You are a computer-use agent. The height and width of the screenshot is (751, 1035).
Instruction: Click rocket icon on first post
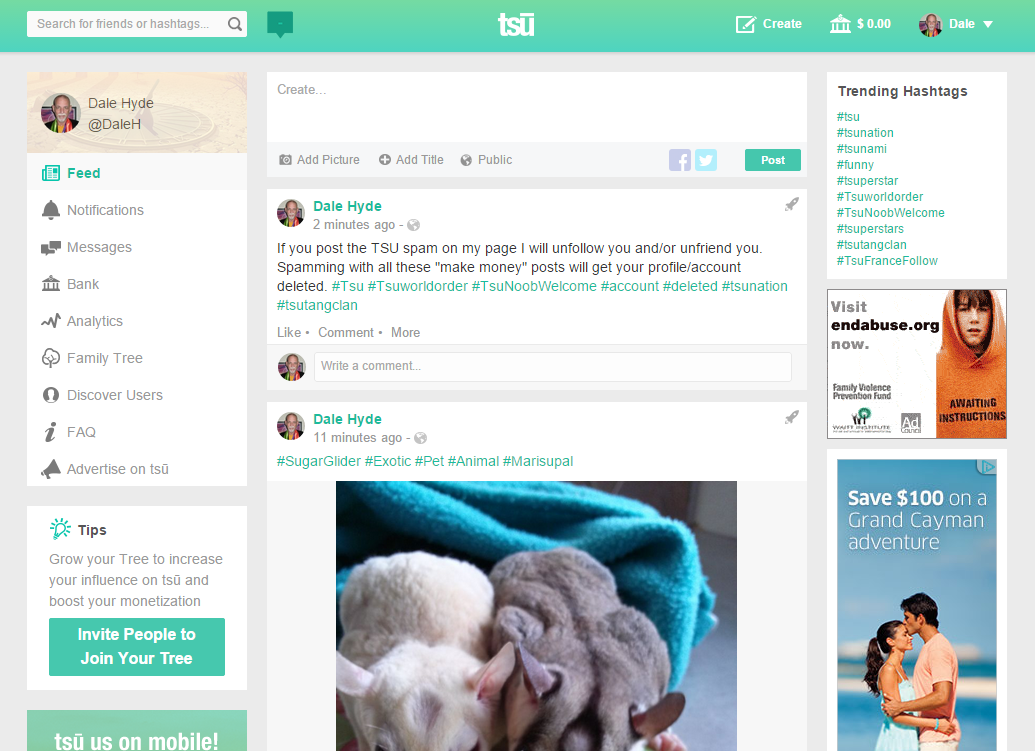791,205
